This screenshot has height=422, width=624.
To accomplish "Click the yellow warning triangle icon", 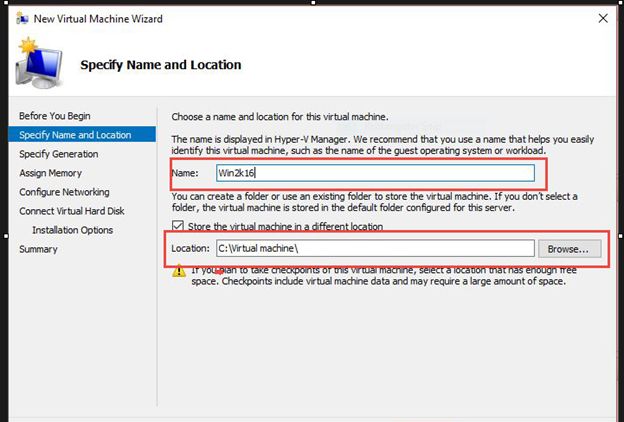I will [179, 271].
